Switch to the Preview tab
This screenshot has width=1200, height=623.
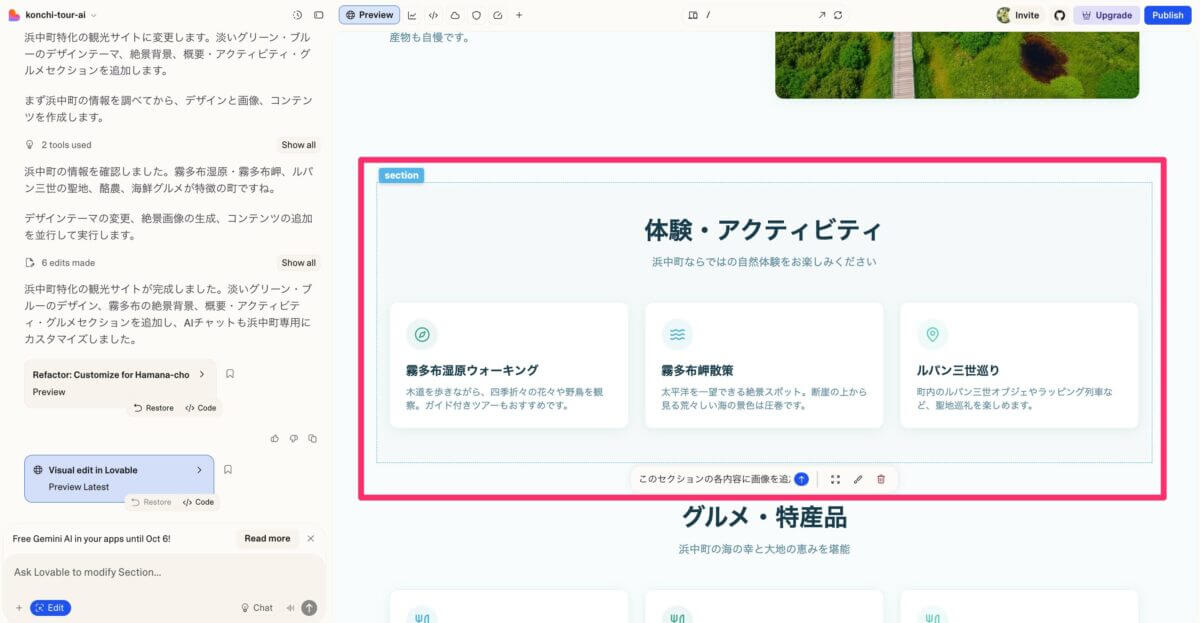pos(369,15)
